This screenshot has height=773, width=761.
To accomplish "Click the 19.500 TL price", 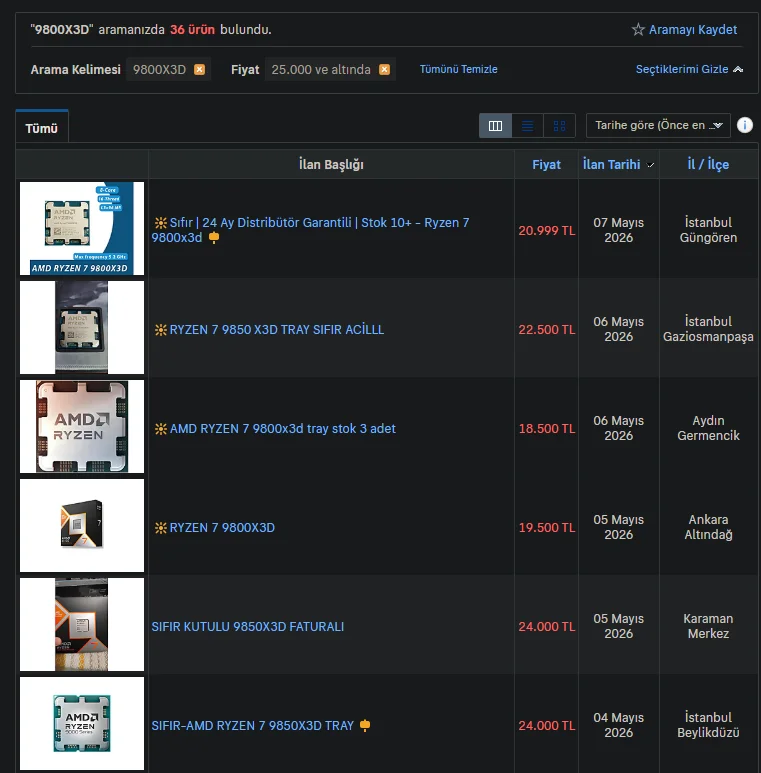I will tap(547, 528).
